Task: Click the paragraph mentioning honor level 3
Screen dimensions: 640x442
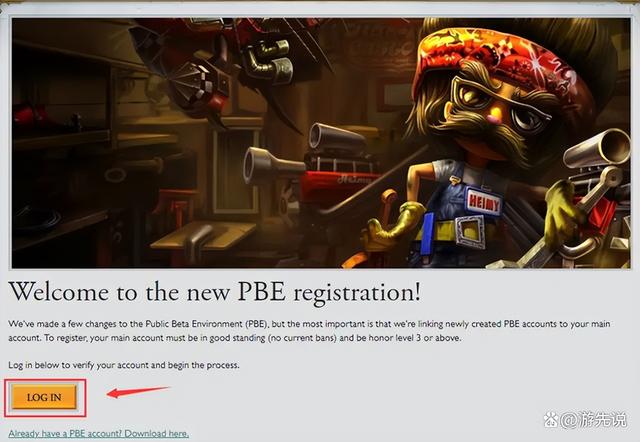Action: (309, 331)
